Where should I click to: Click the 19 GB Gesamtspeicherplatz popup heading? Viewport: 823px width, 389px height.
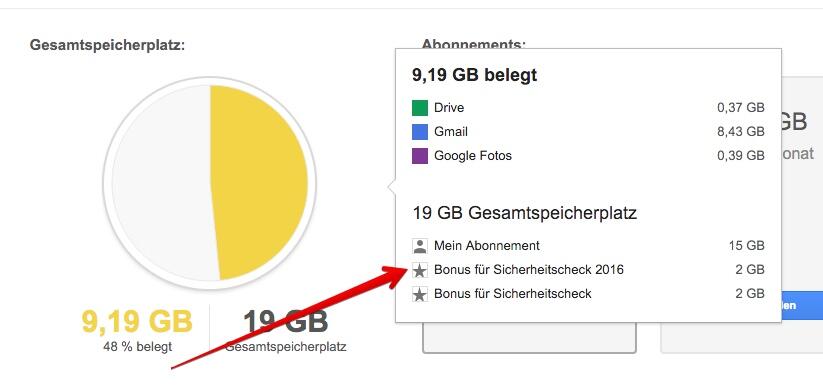click(524, 213)
